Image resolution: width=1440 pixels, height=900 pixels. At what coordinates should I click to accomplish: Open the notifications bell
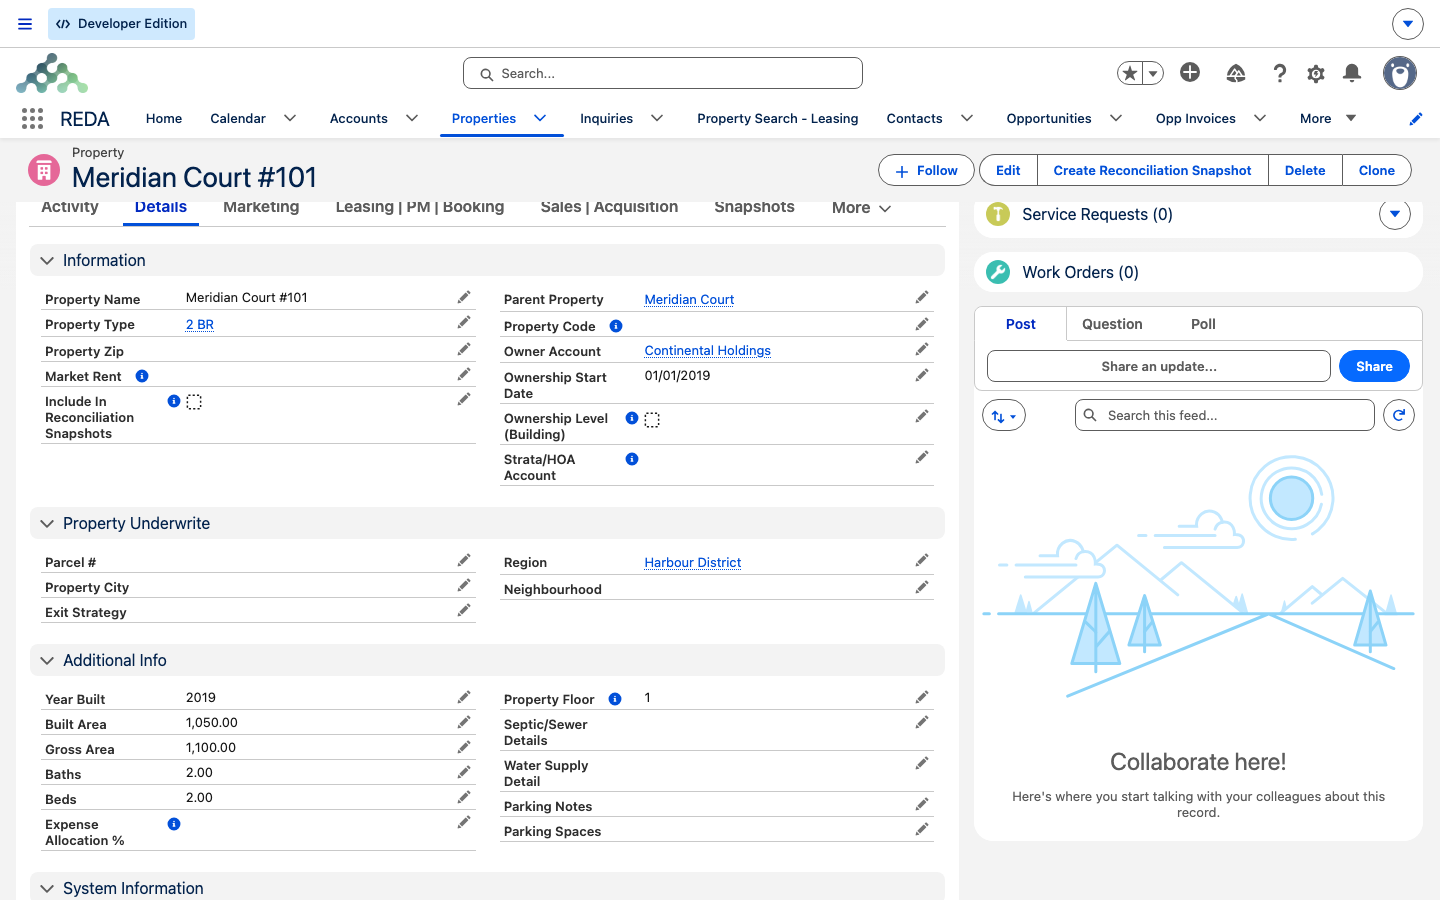coord(1352,73)
